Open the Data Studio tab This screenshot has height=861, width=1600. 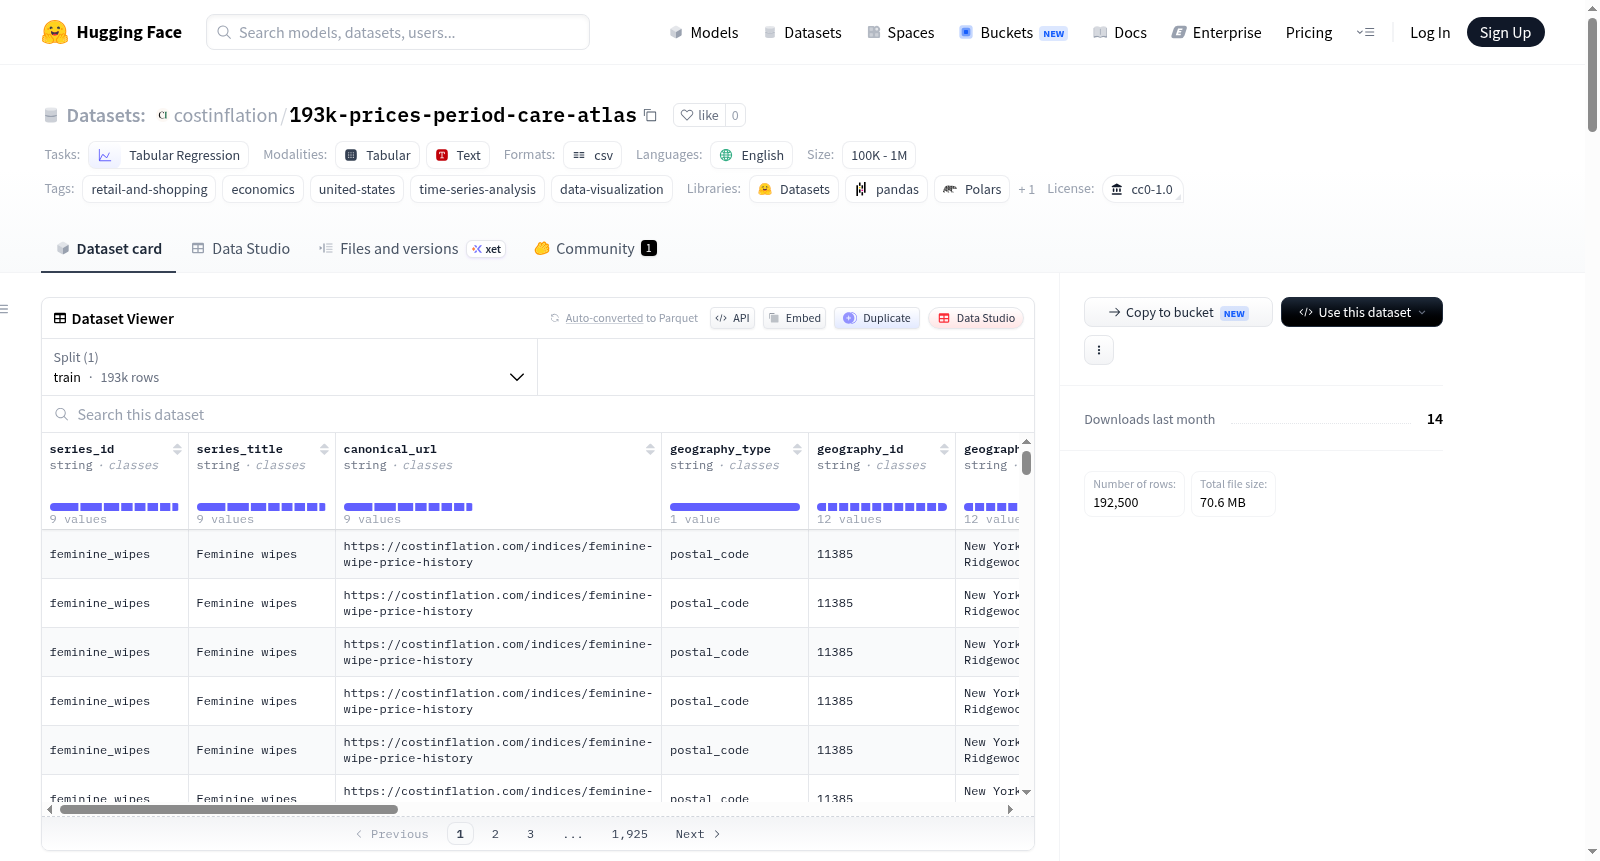[x=241, y=249]
